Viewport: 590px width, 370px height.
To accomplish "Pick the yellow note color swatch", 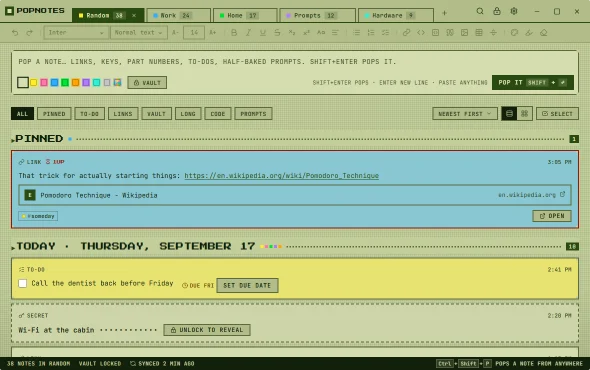I will click(33, 82).
